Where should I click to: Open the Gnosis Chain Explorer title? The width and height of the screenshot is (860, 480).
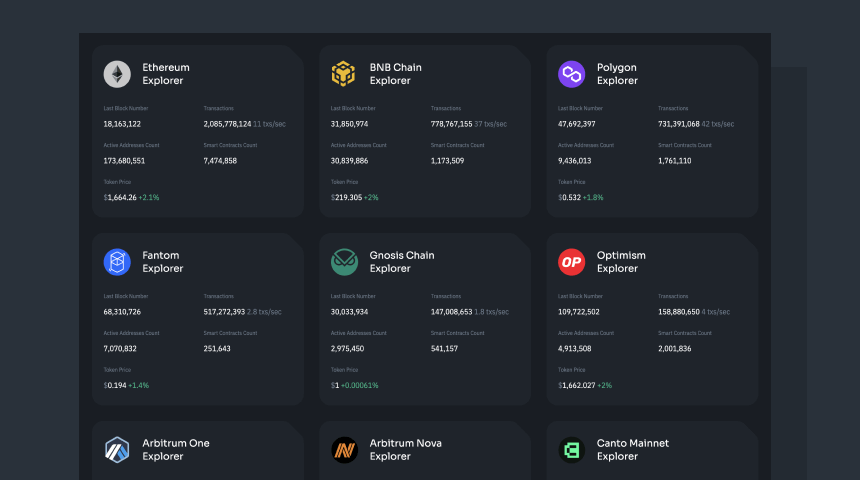(402, 262)
